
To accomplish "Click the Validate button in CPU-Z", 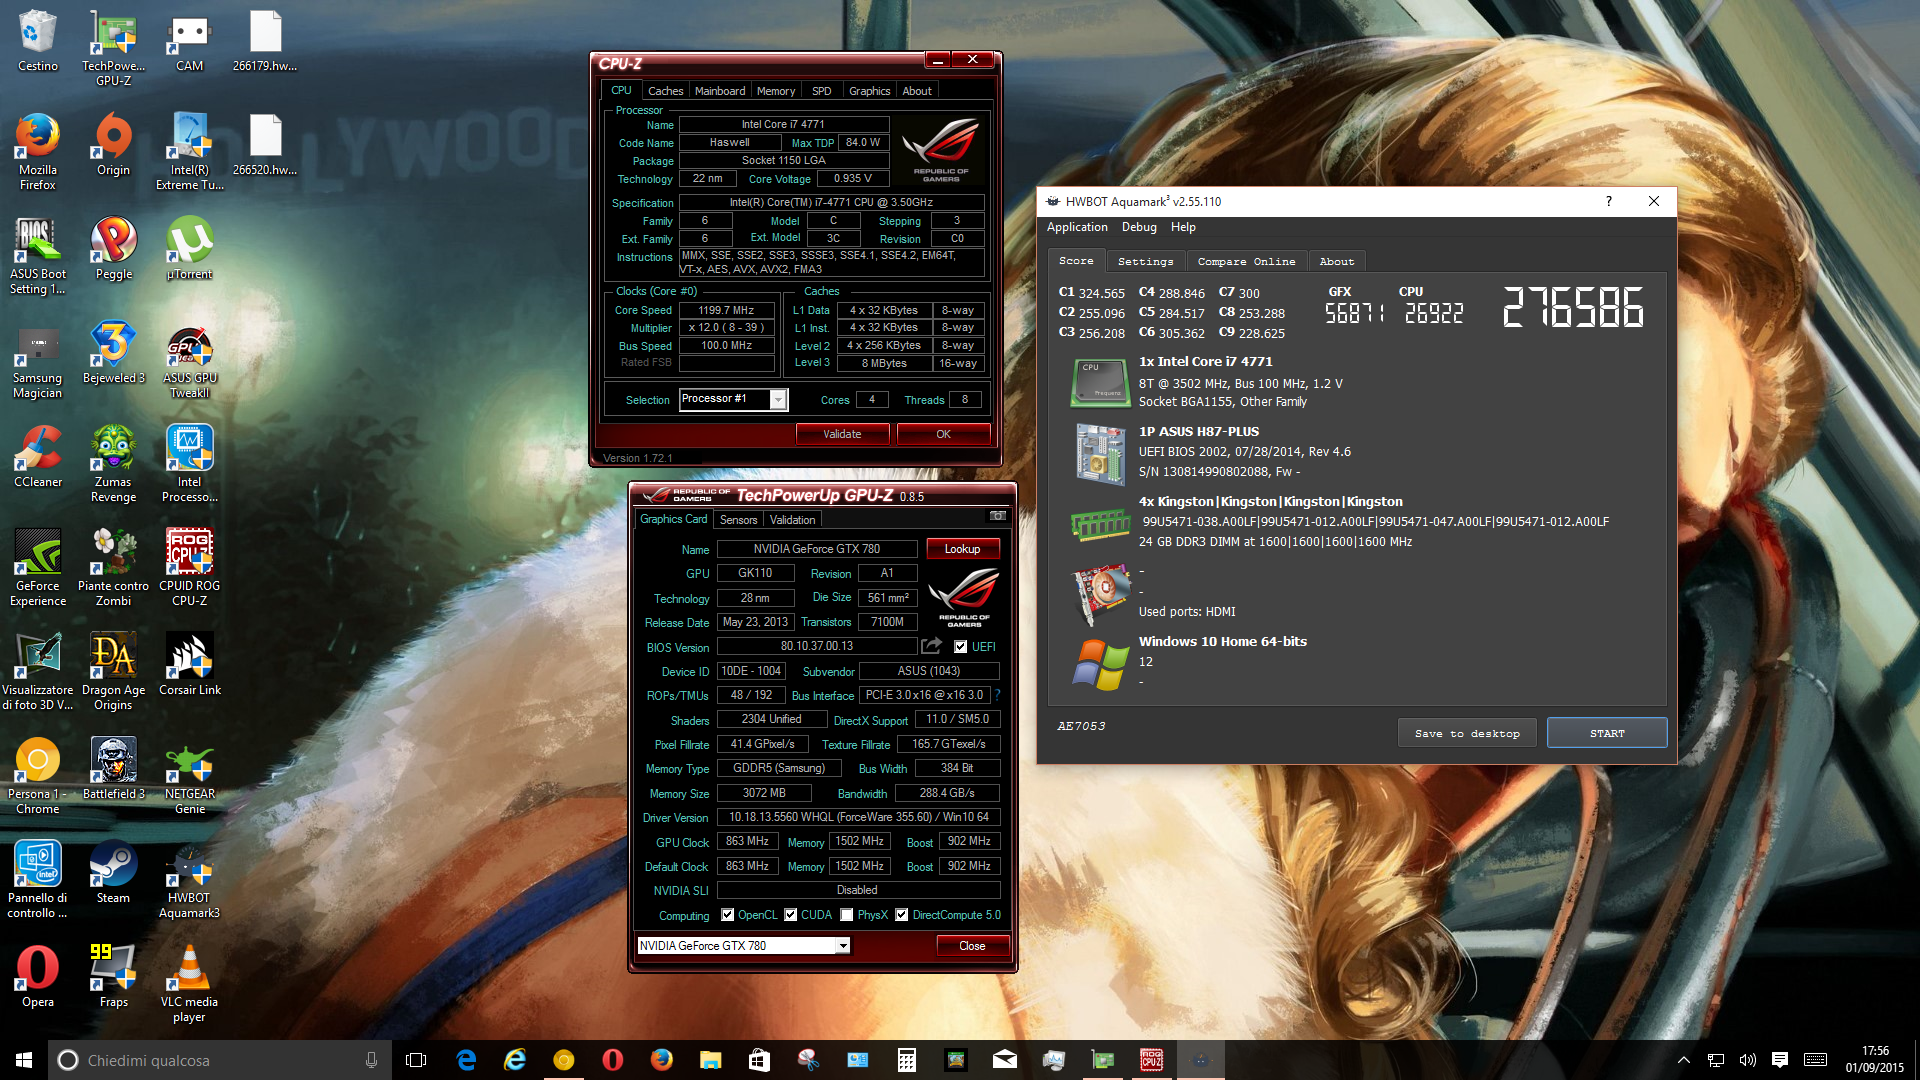I will point(842,434).
